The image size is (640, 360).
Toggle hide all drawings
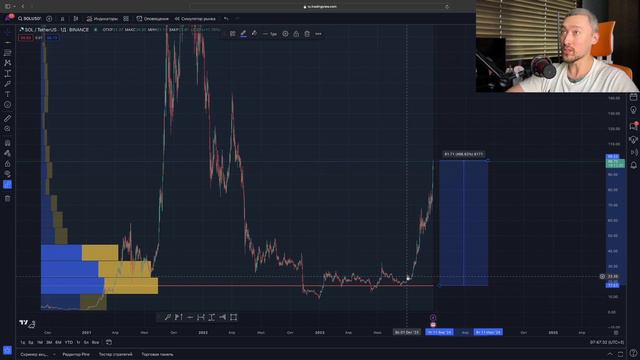point(8,174)
